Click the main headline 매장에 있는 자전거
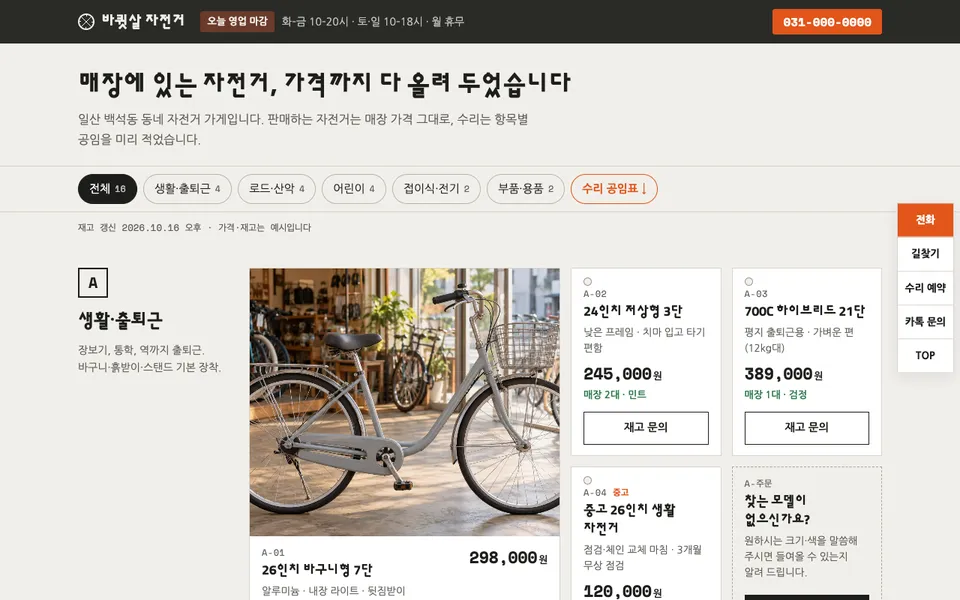960x600 pixels. click(325, 83)
